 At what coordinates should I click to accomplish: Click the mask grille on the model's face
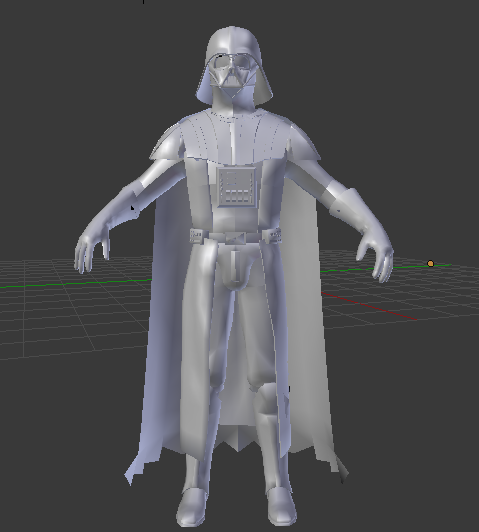pyautogui.click(x=231, y=77)
